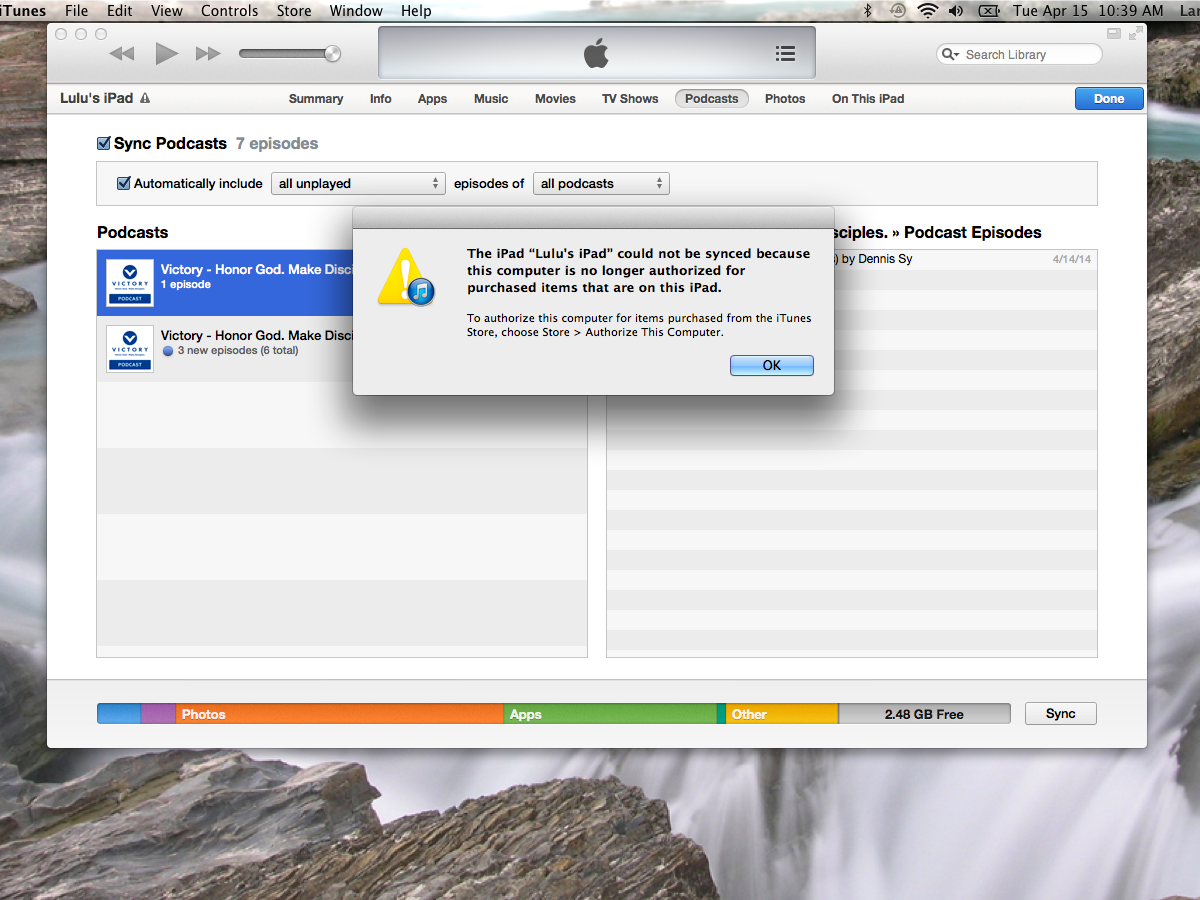The width and height of the screenshot is (1200, 900).
Task: Toggle the Automatically include checkbox
Action: 124,183
